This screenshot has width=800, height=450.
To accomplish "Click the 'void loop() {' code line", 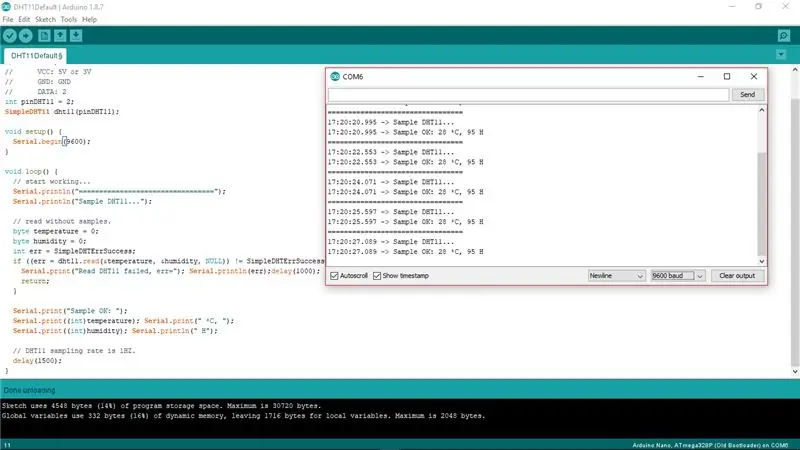I will pyautogui.click(x=31, y=172).
